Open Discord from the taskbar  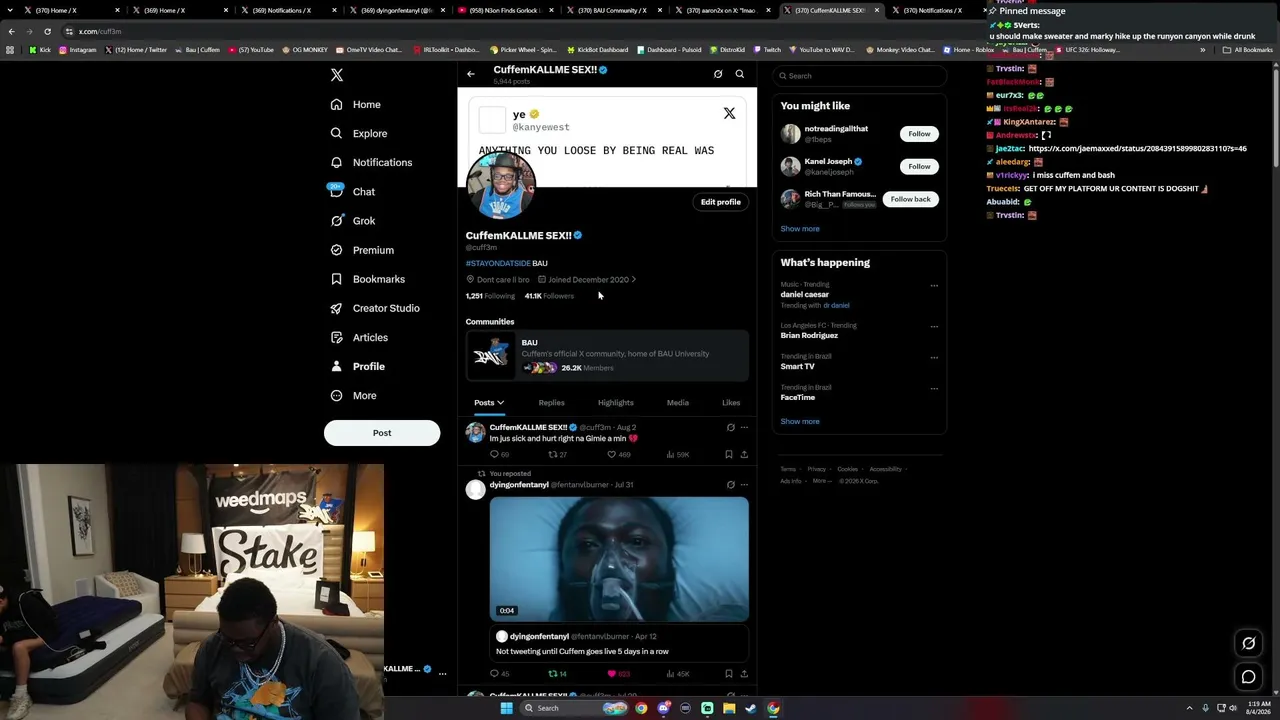tap(663, 708)
